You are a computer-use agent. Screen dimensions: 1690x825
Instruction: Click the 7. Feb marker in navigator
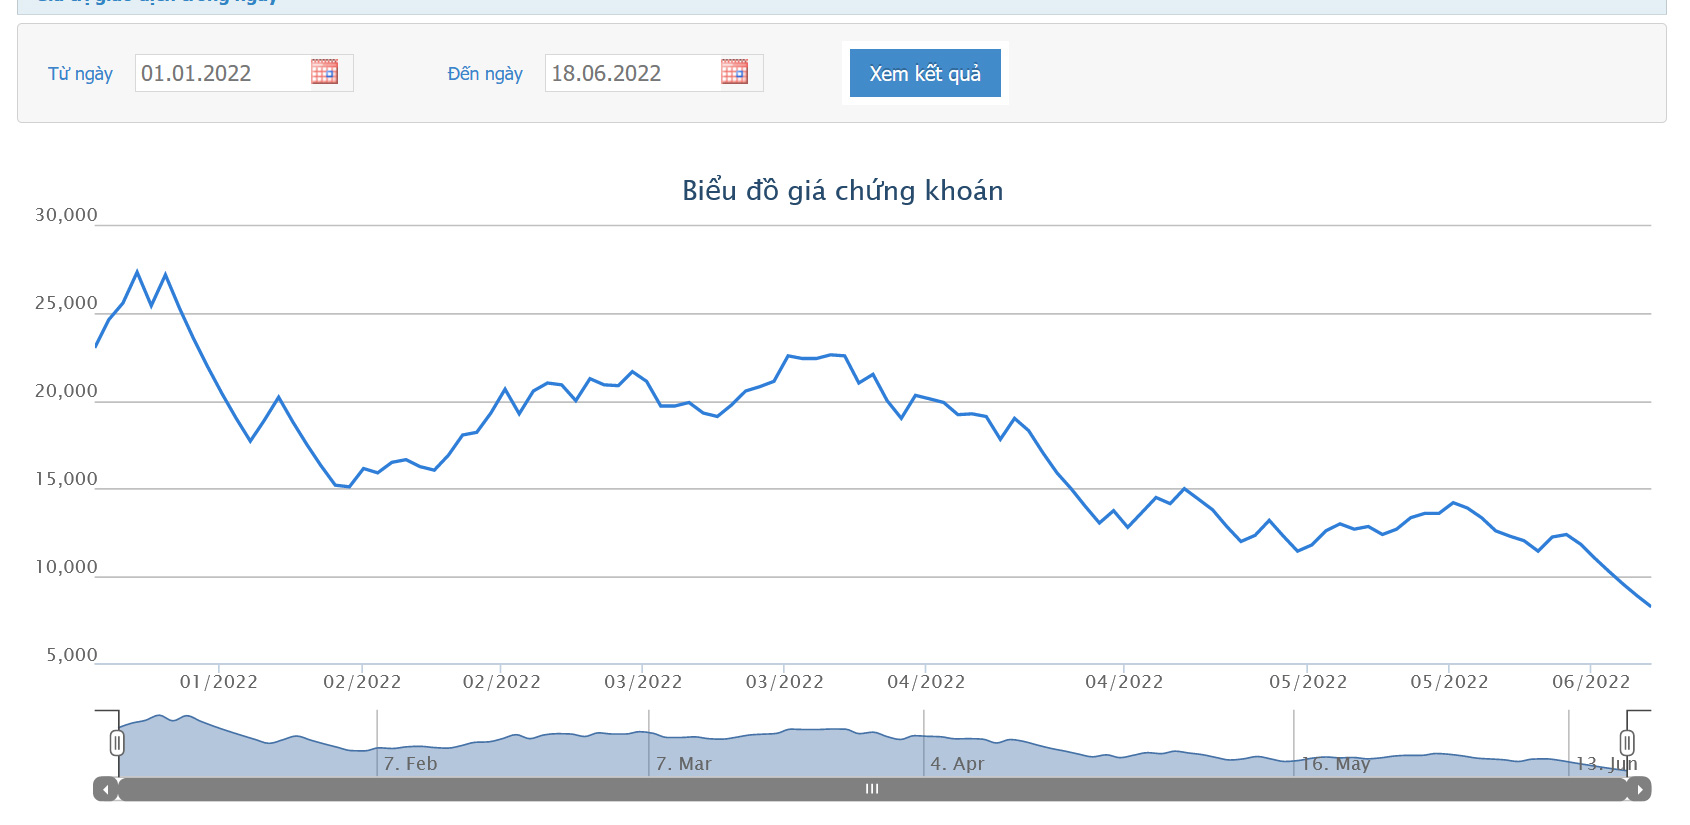pyautogui.click(x=411, y=763)
